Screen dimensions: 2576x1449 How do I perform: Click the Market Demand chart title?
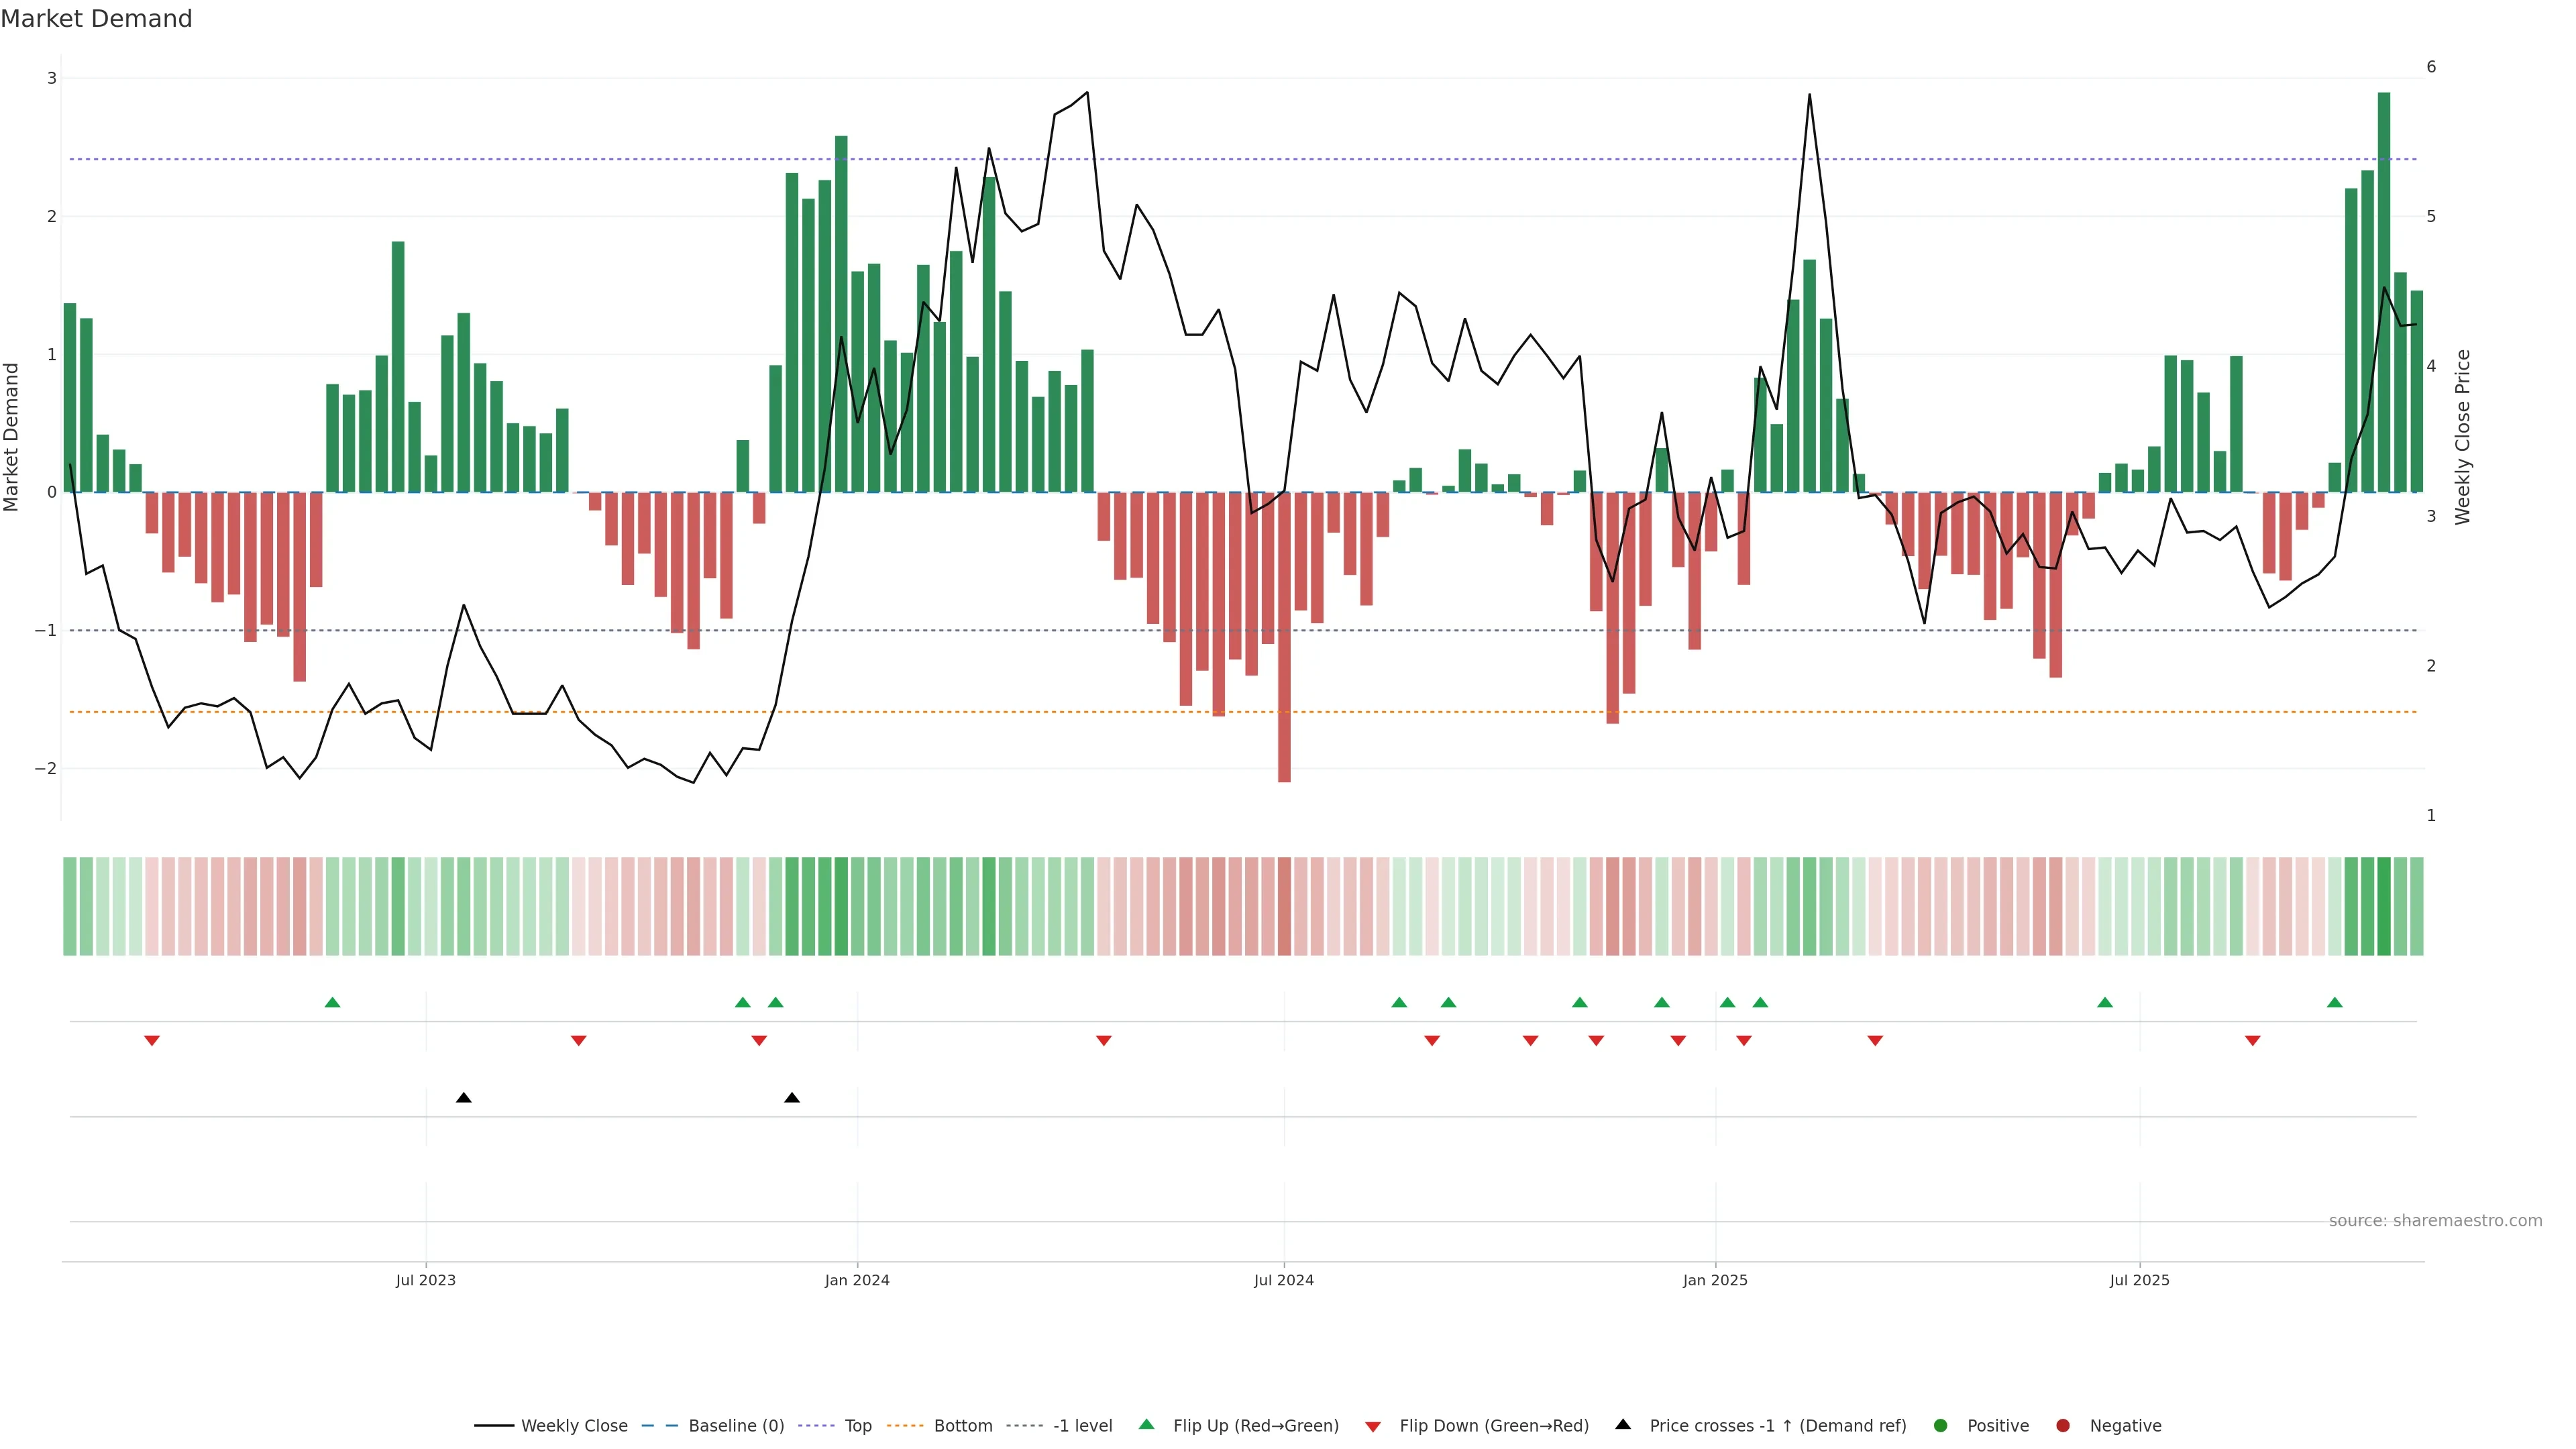click(96, 19)
